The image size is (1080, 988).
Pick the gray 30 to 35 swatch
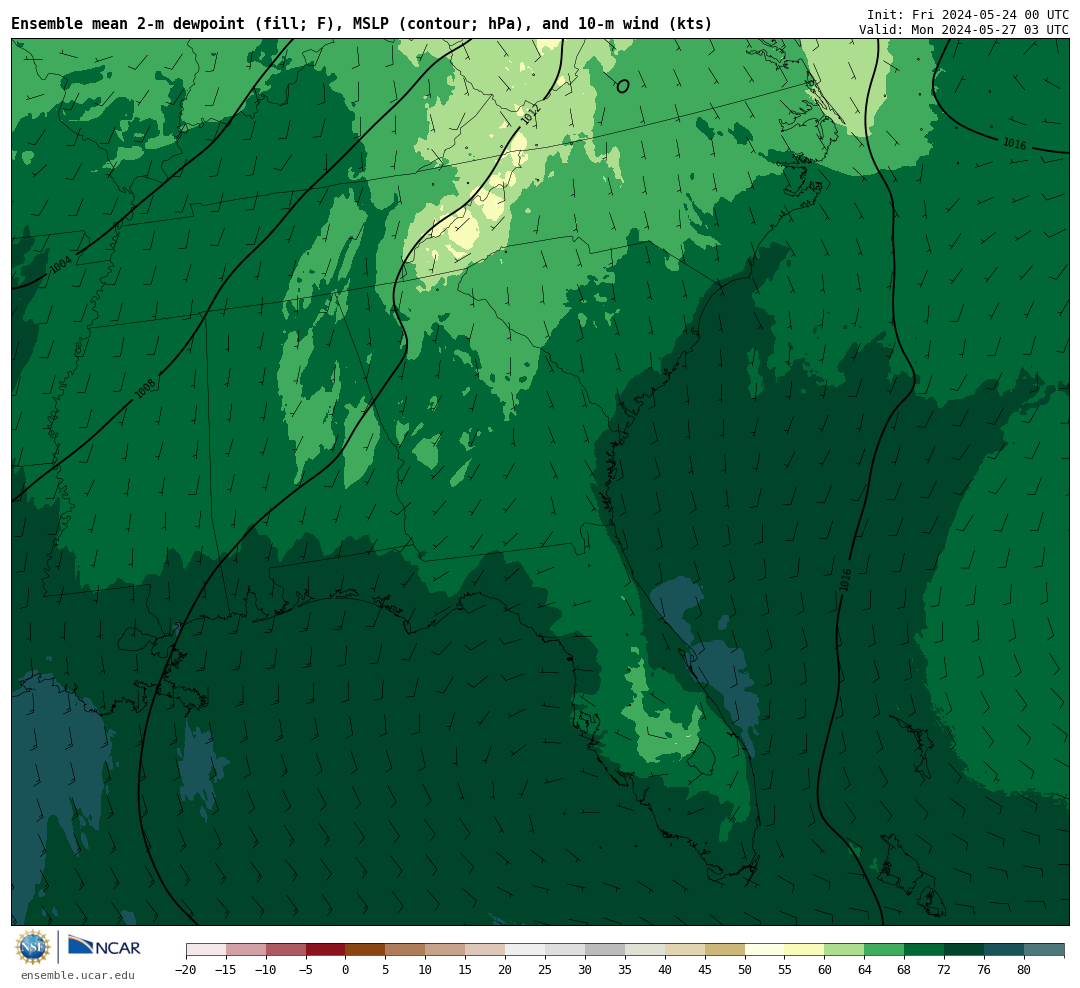[605, 950]
